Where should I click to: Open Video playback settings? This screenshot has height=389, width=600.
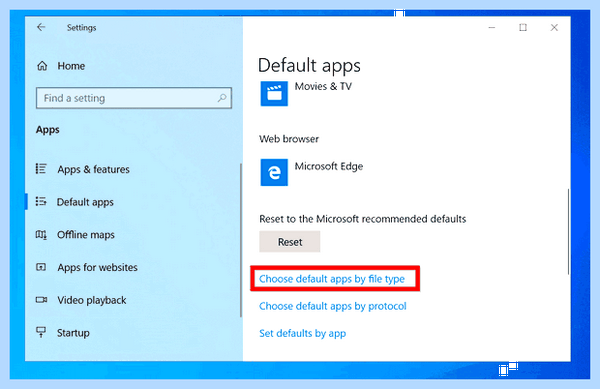pyautogui.click(x=92, y=300)
